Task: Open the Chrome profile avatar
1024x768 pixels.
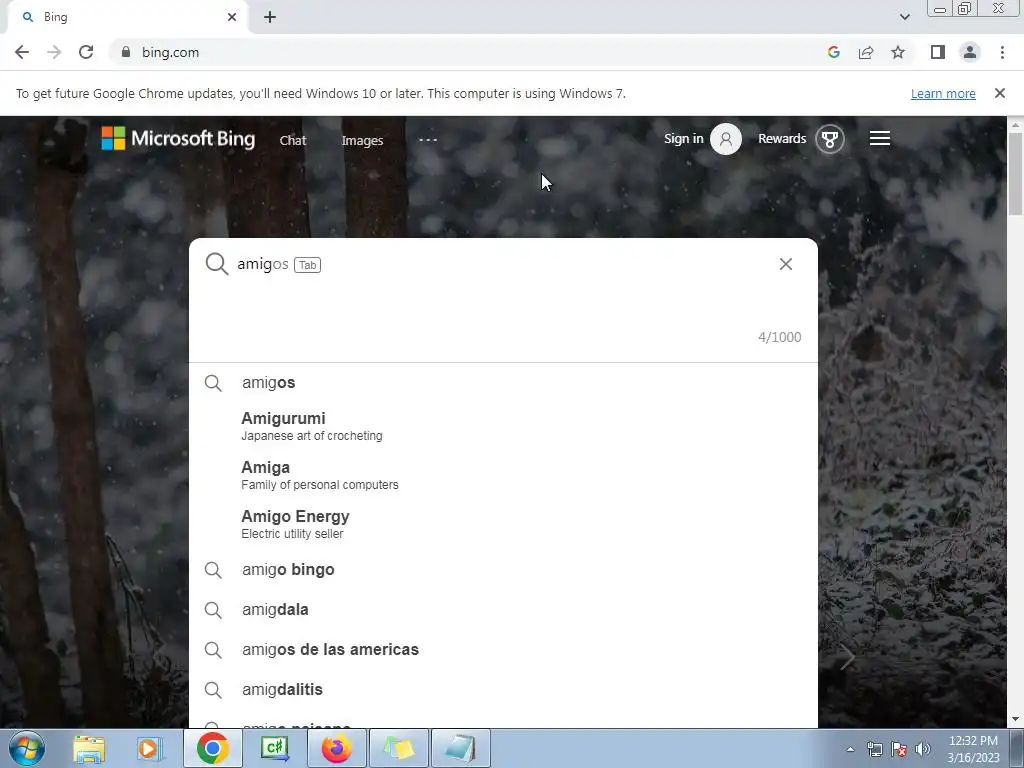Action: [x=970, y=52]
